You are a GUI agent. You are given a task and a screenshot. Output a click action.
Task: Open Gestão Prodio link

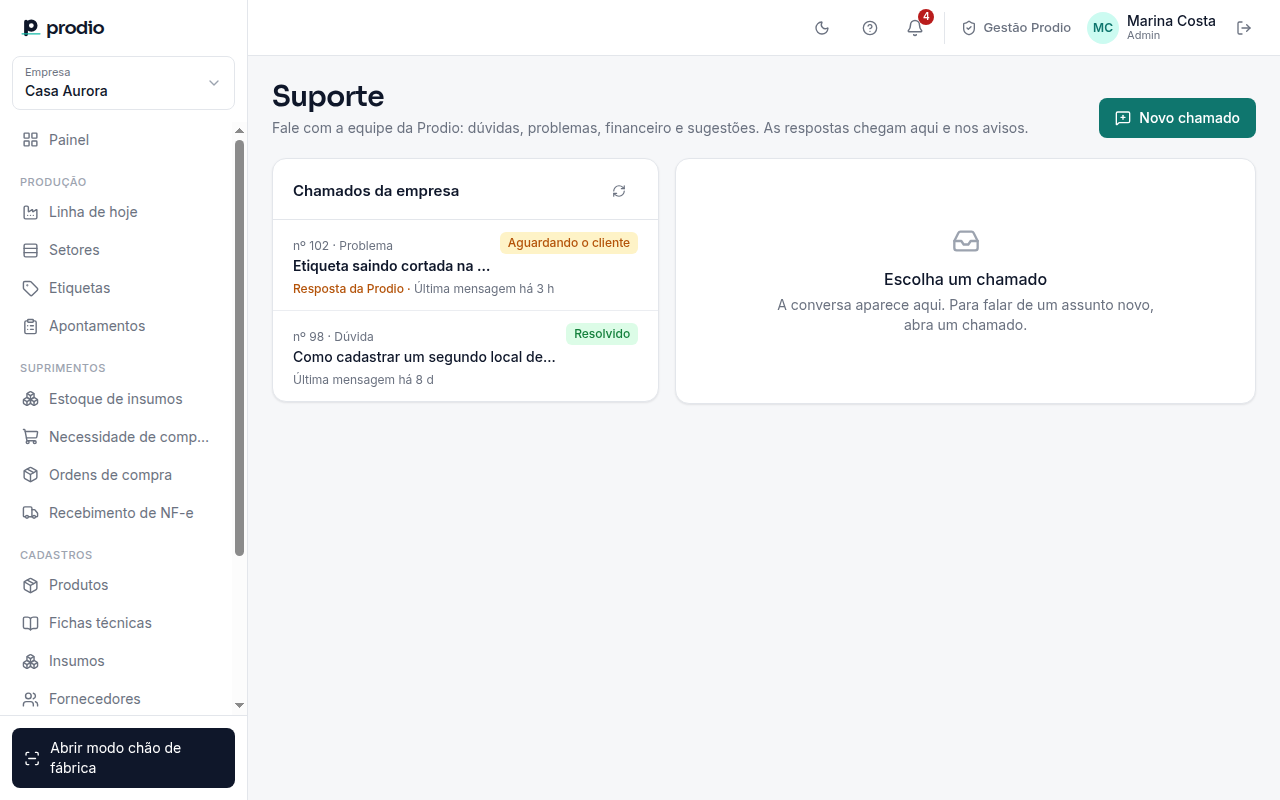coord(1016,28)
